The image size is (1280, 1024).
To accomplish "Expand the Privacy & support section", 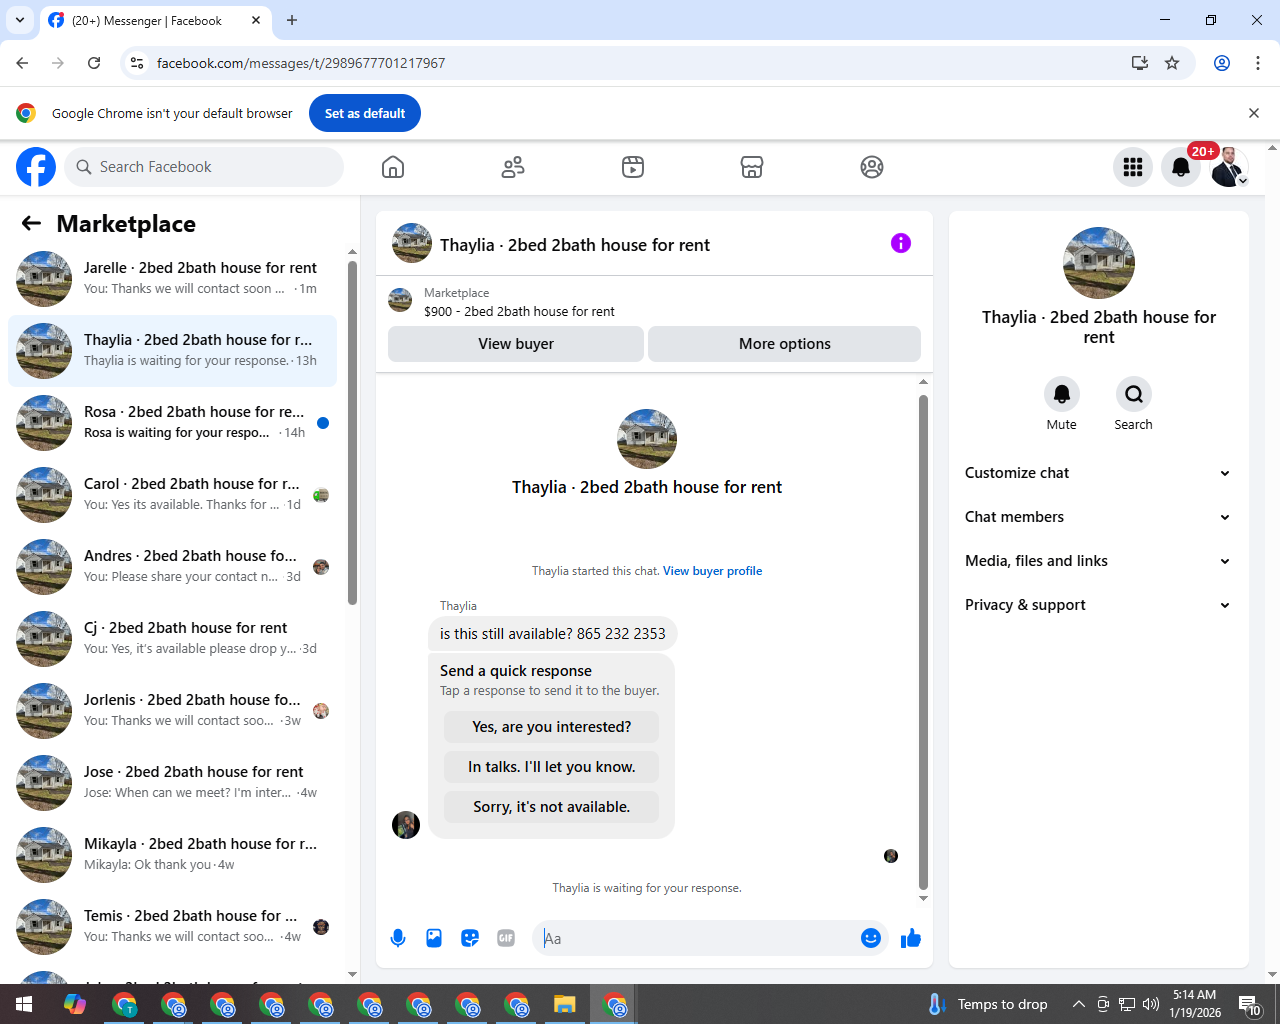I will [1098, 605].
